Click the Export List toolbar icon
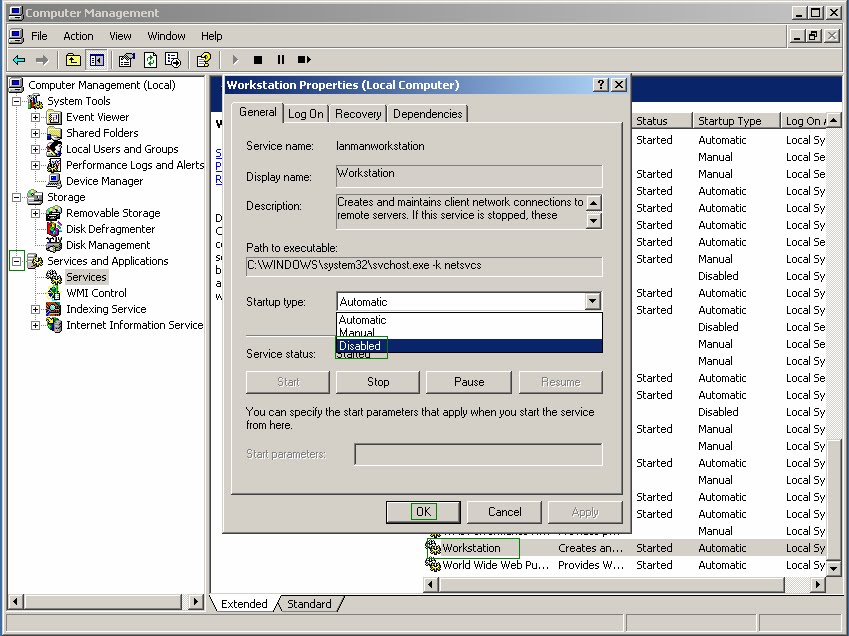 point(172,60)
